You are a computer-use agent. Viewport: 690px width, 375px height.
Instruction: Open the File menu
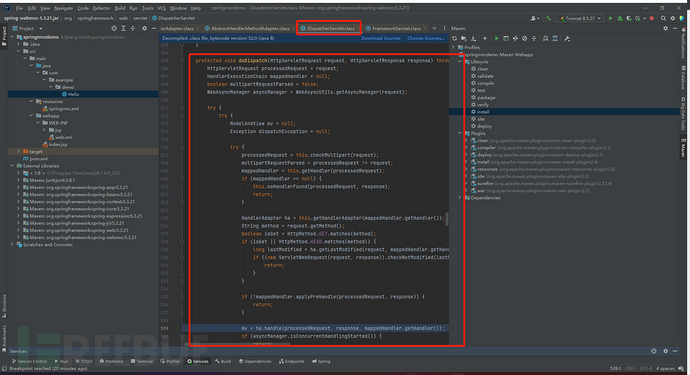click(x=19, y=8)
